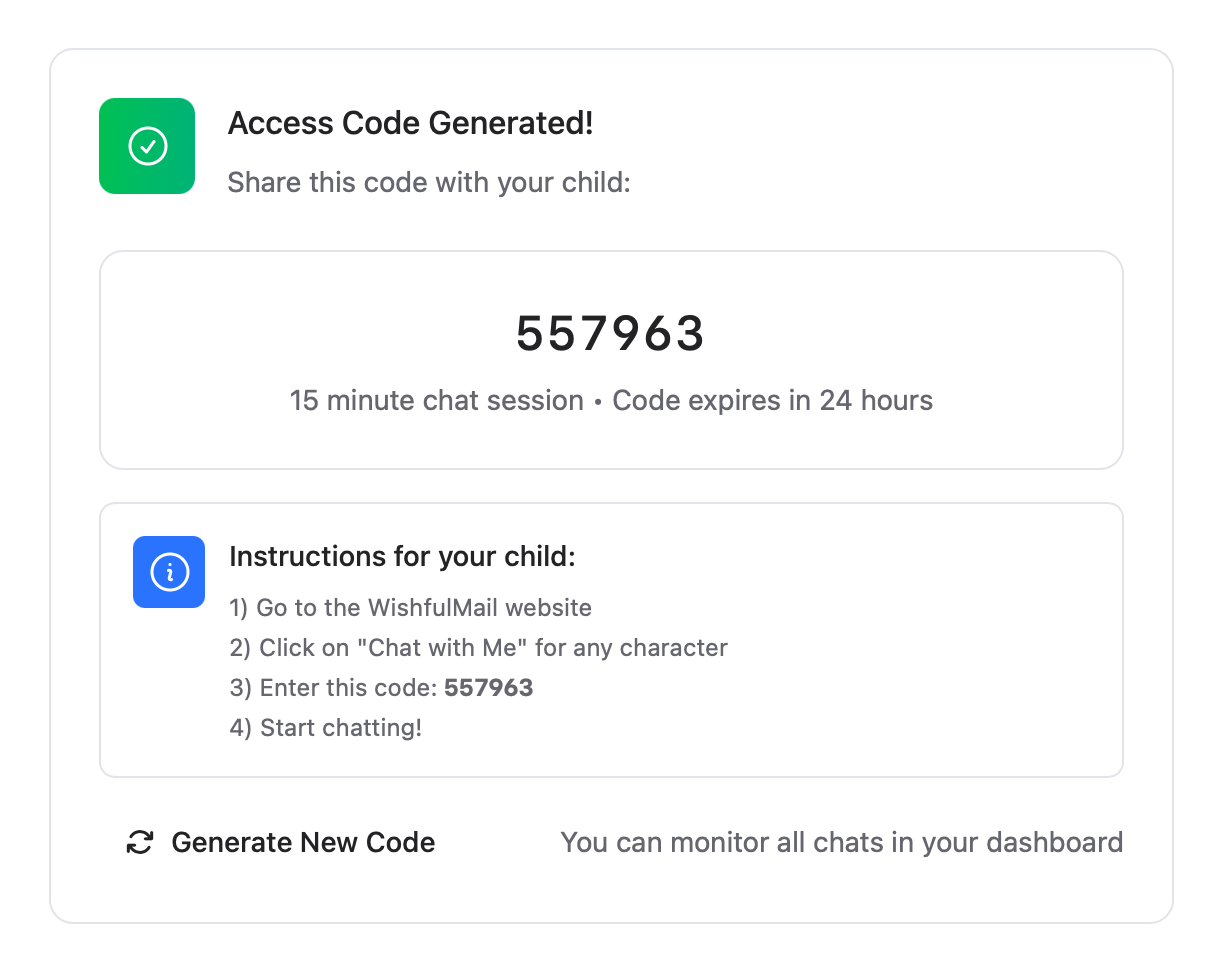Click the Instructions for your child heading
Viewport: 1210px width, 962px height.
402,556
